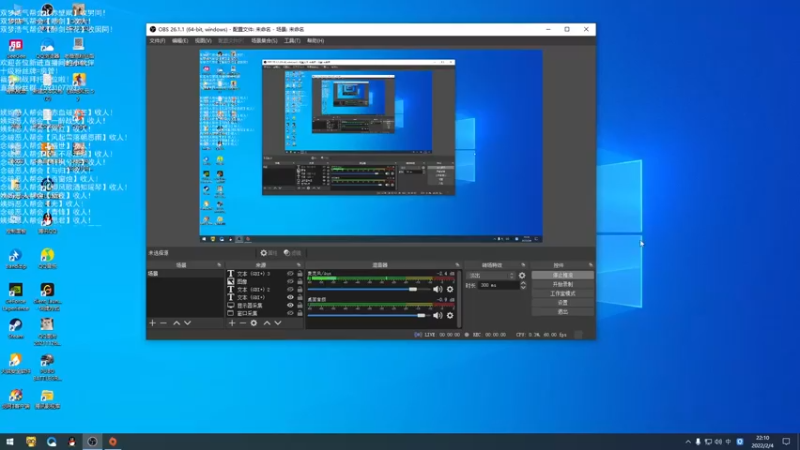Screen dimensions: 800x450
Task: Toggle visibility of 图像 source
Action: pyautogui.click(x=290, y=282)
